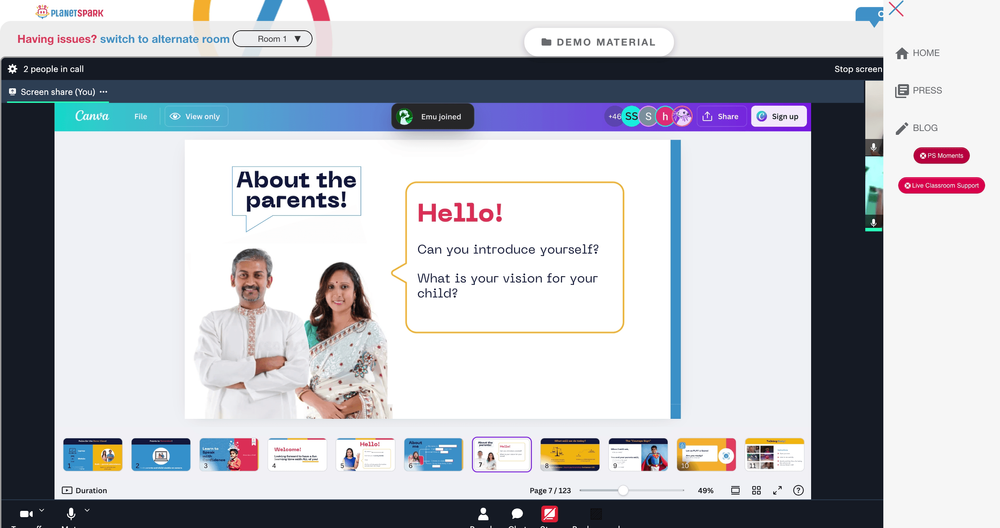This screenshot has width=1000, height=528.
Task: Open the Room 1 dropdown
Action: tap(273, 39)
